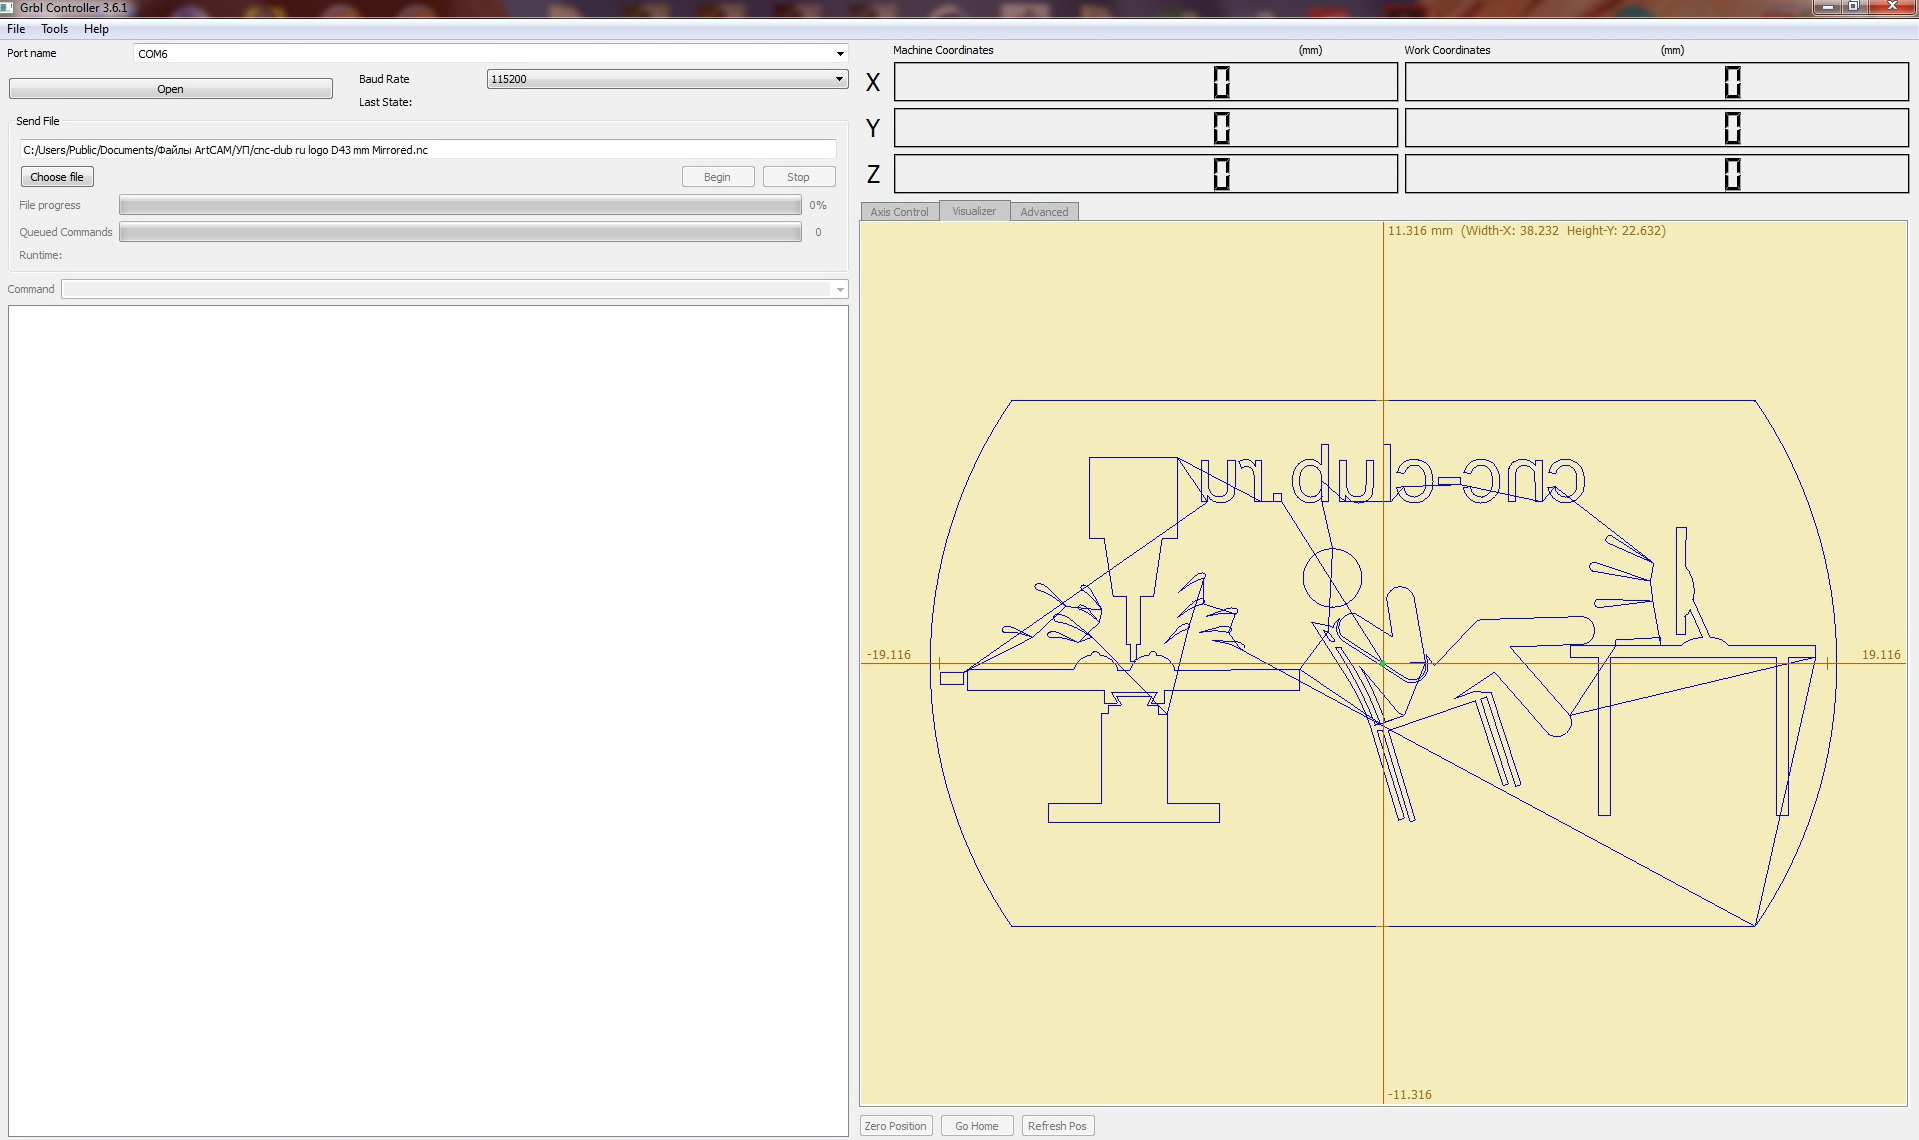This screenshot has width=1919, height=1140.
Task: Click the Open port button
Action: click(170, 89)
